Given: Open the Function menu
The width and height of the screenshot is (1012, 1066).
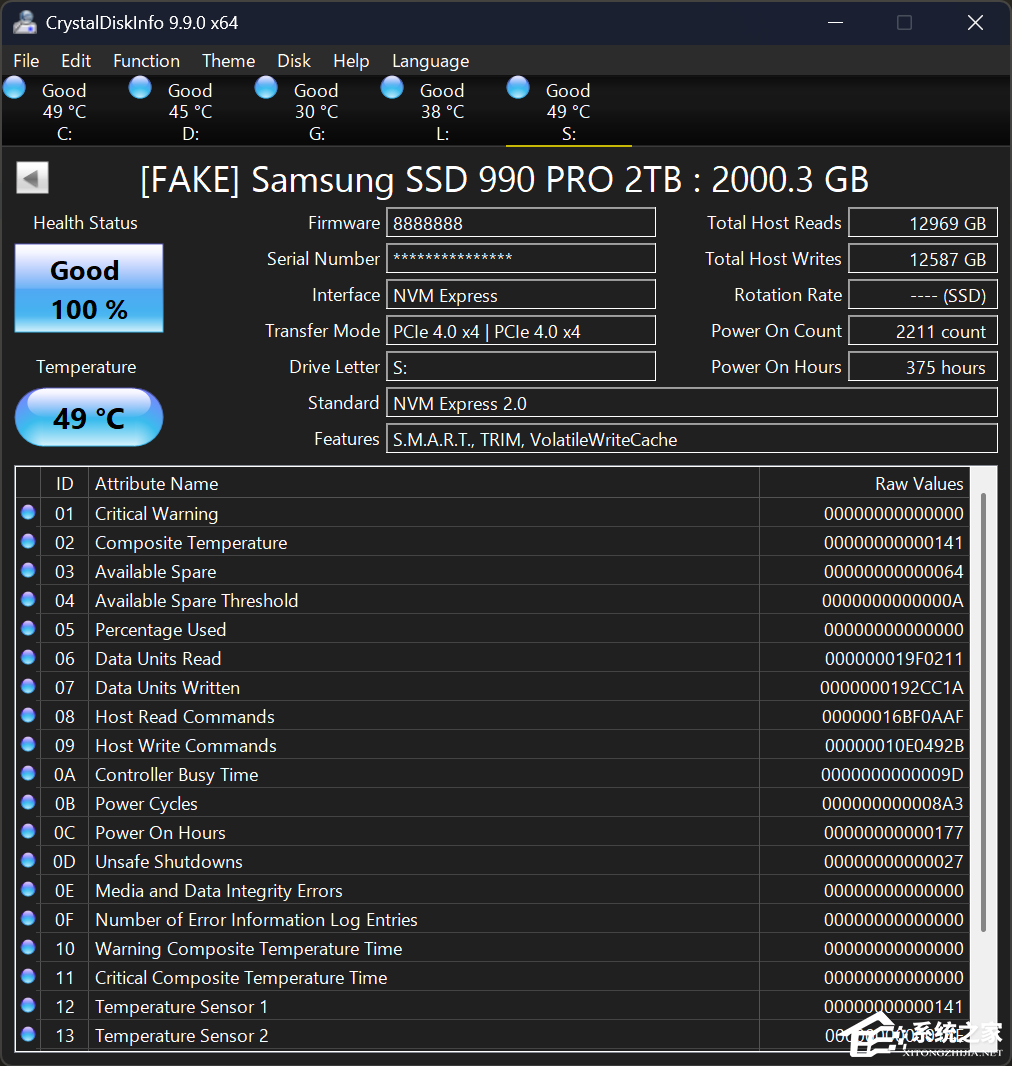Looking at the screenshot, I should 146,61.
